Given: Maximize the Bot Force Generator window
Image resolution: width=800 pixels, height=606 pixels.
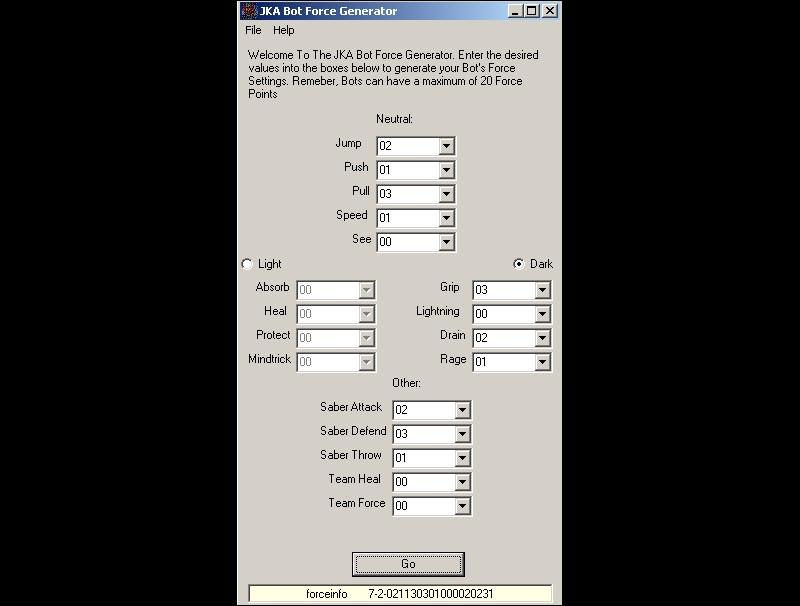Looking at the screenshot, I should [x=532, y=11].
